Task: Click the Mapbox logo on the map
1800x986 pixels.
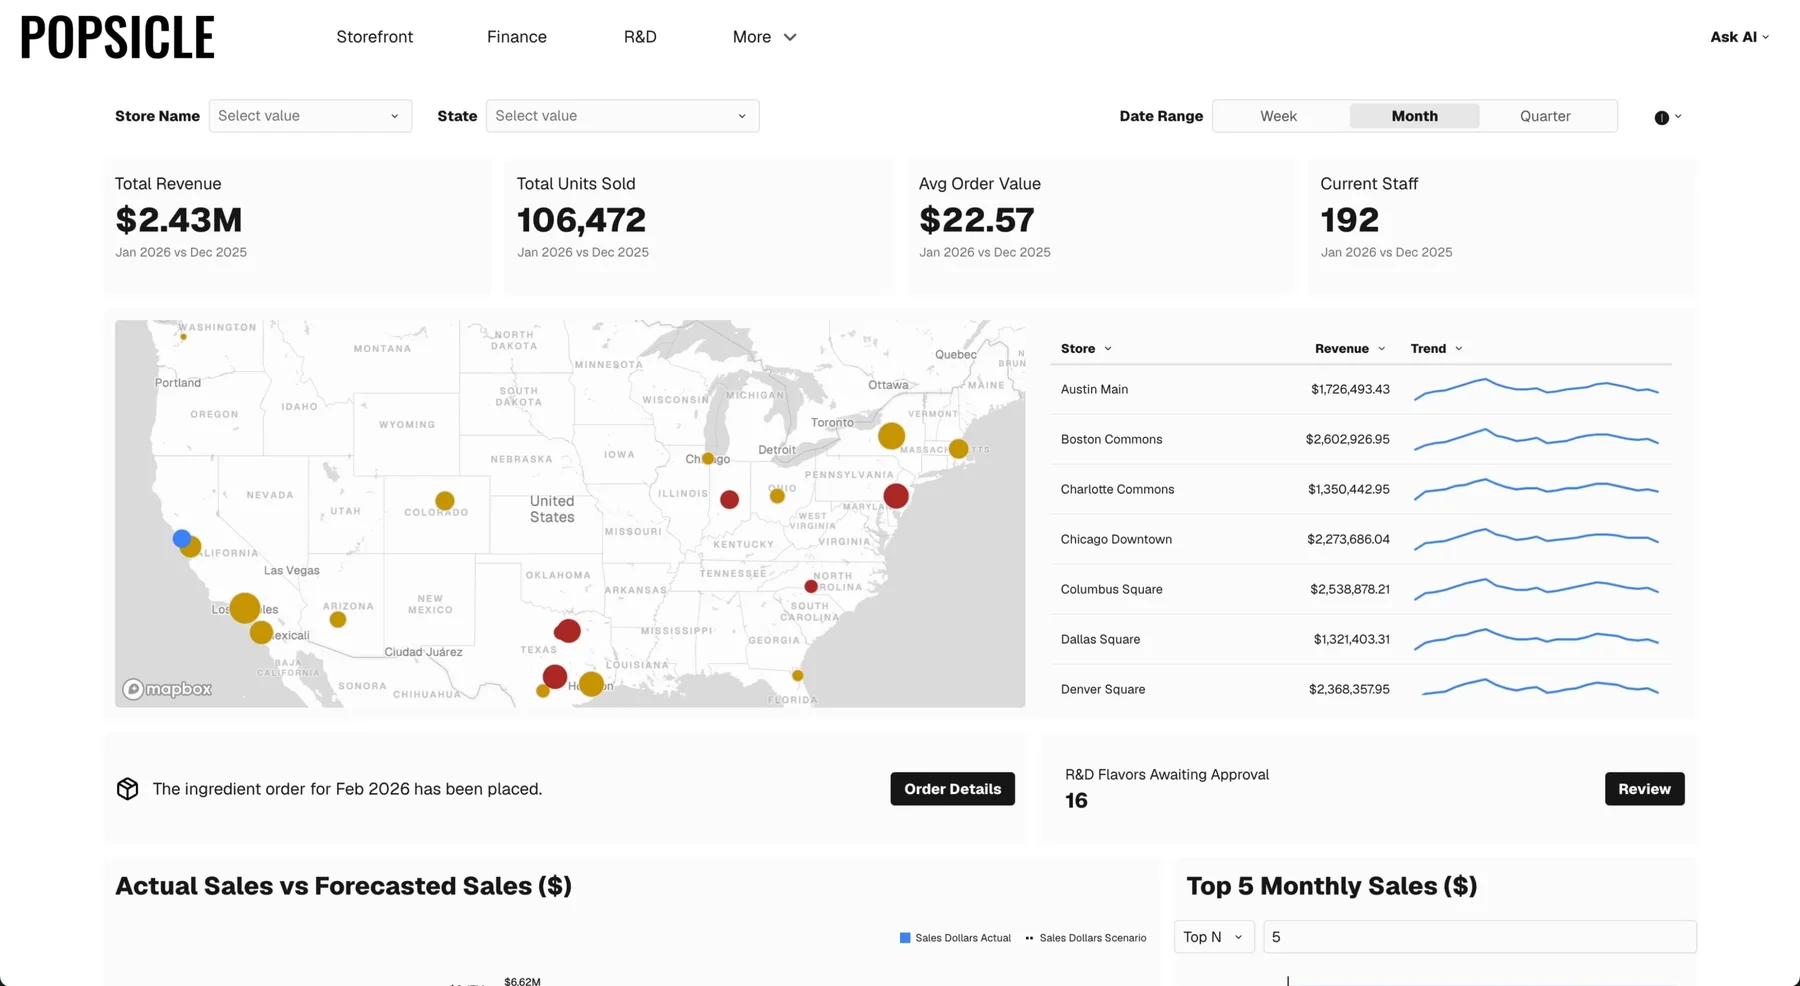Action: [167, 689]
